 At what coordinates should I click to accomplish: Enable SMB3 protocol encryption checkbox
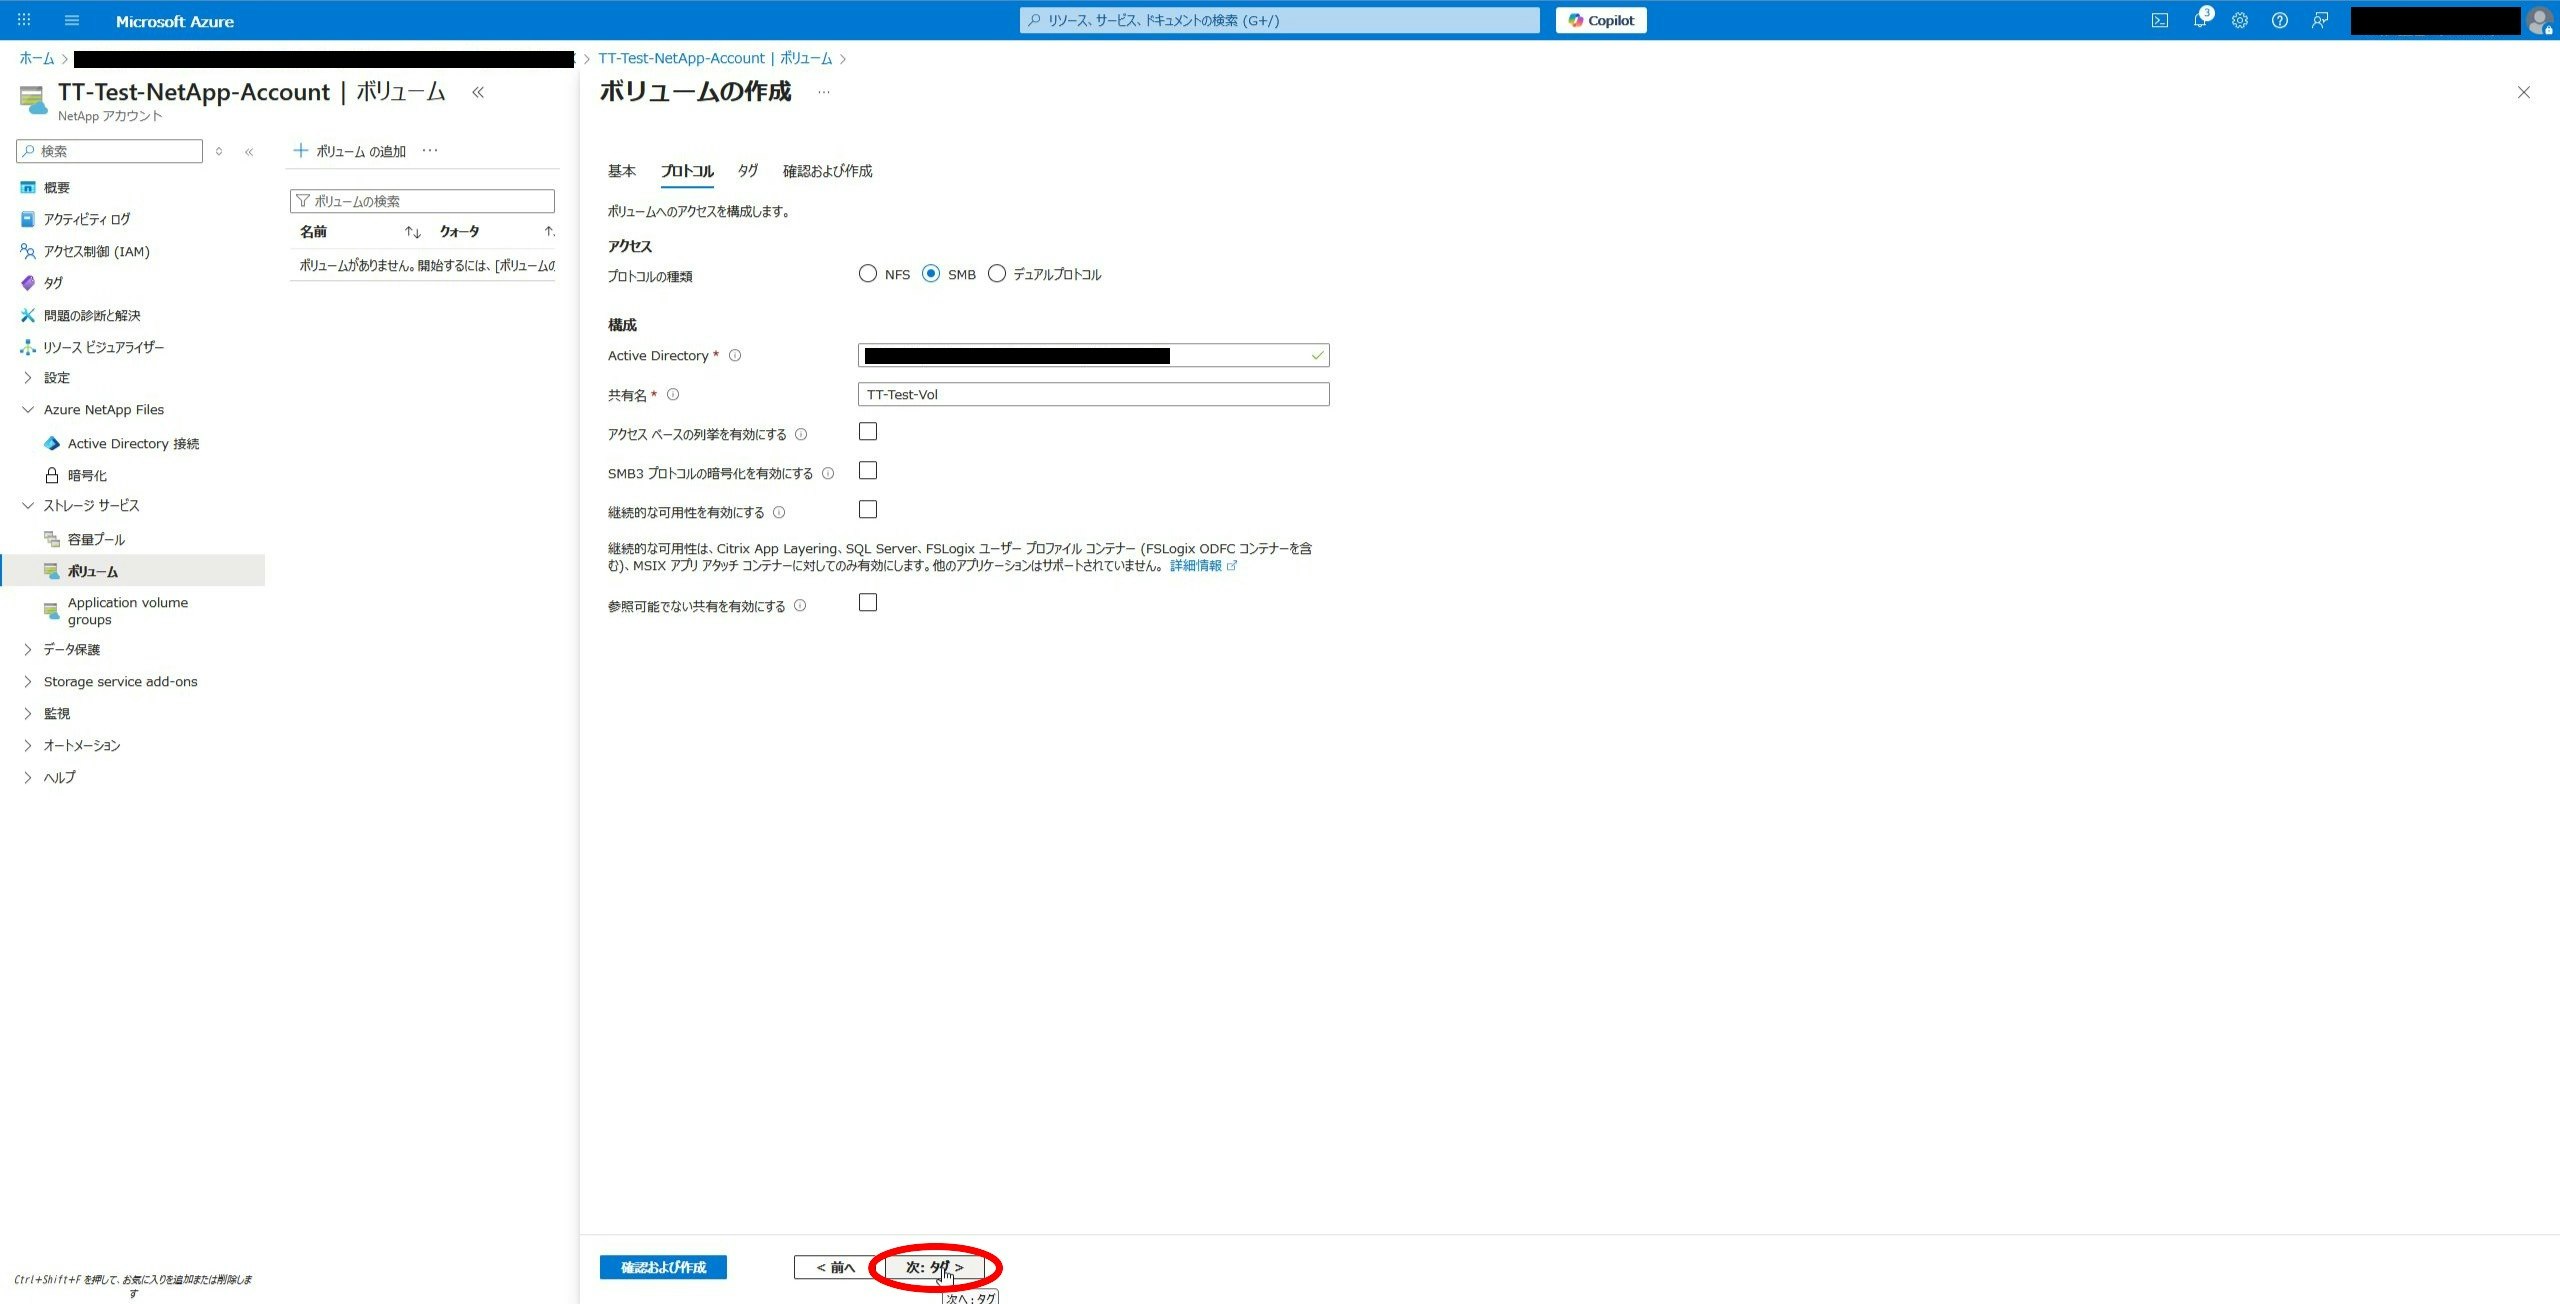(x=868, y=471)
